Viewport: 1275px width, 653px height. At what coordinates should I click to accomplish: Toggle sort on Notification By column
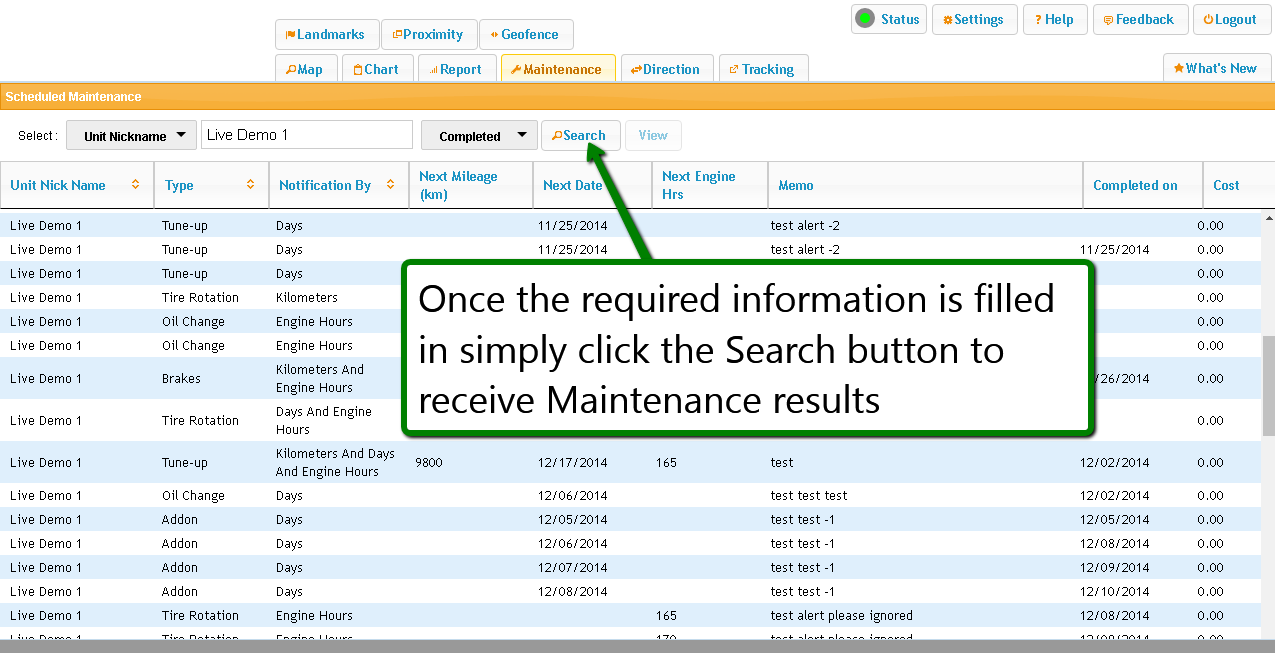(x=390, y=185)
